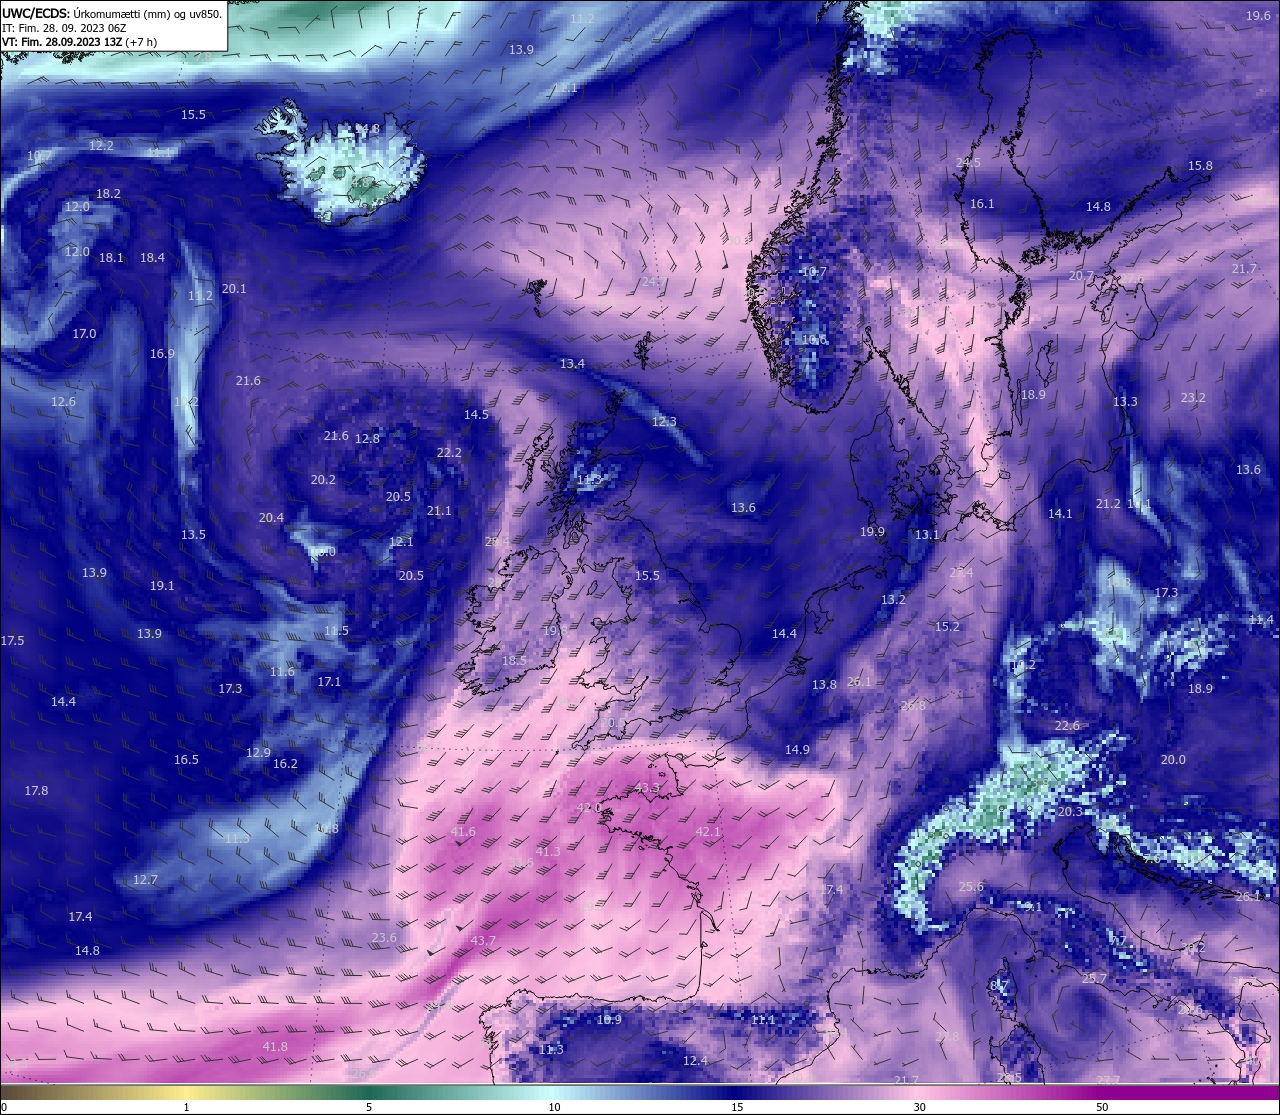
Task: Click the 16.2 value on the map
Action: (285, 764)
